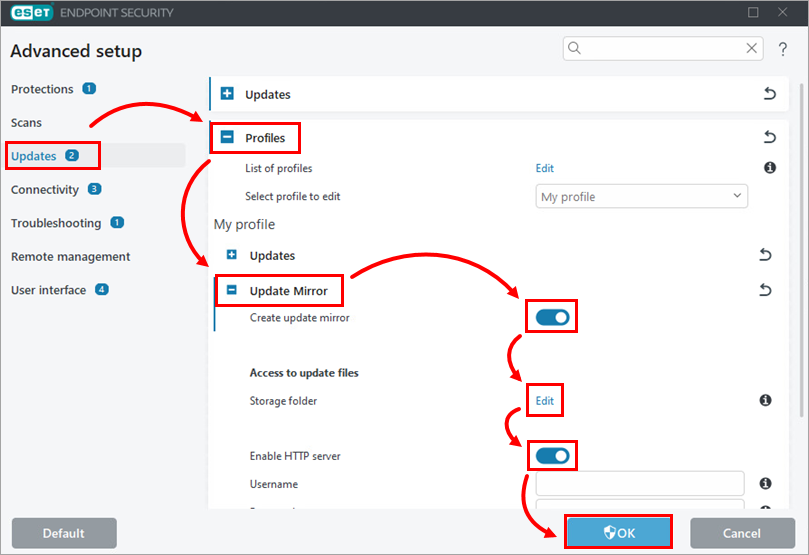Select Protections in the left sidebar
The height and width of the screenshot is (555, 809).
[42, 89]
